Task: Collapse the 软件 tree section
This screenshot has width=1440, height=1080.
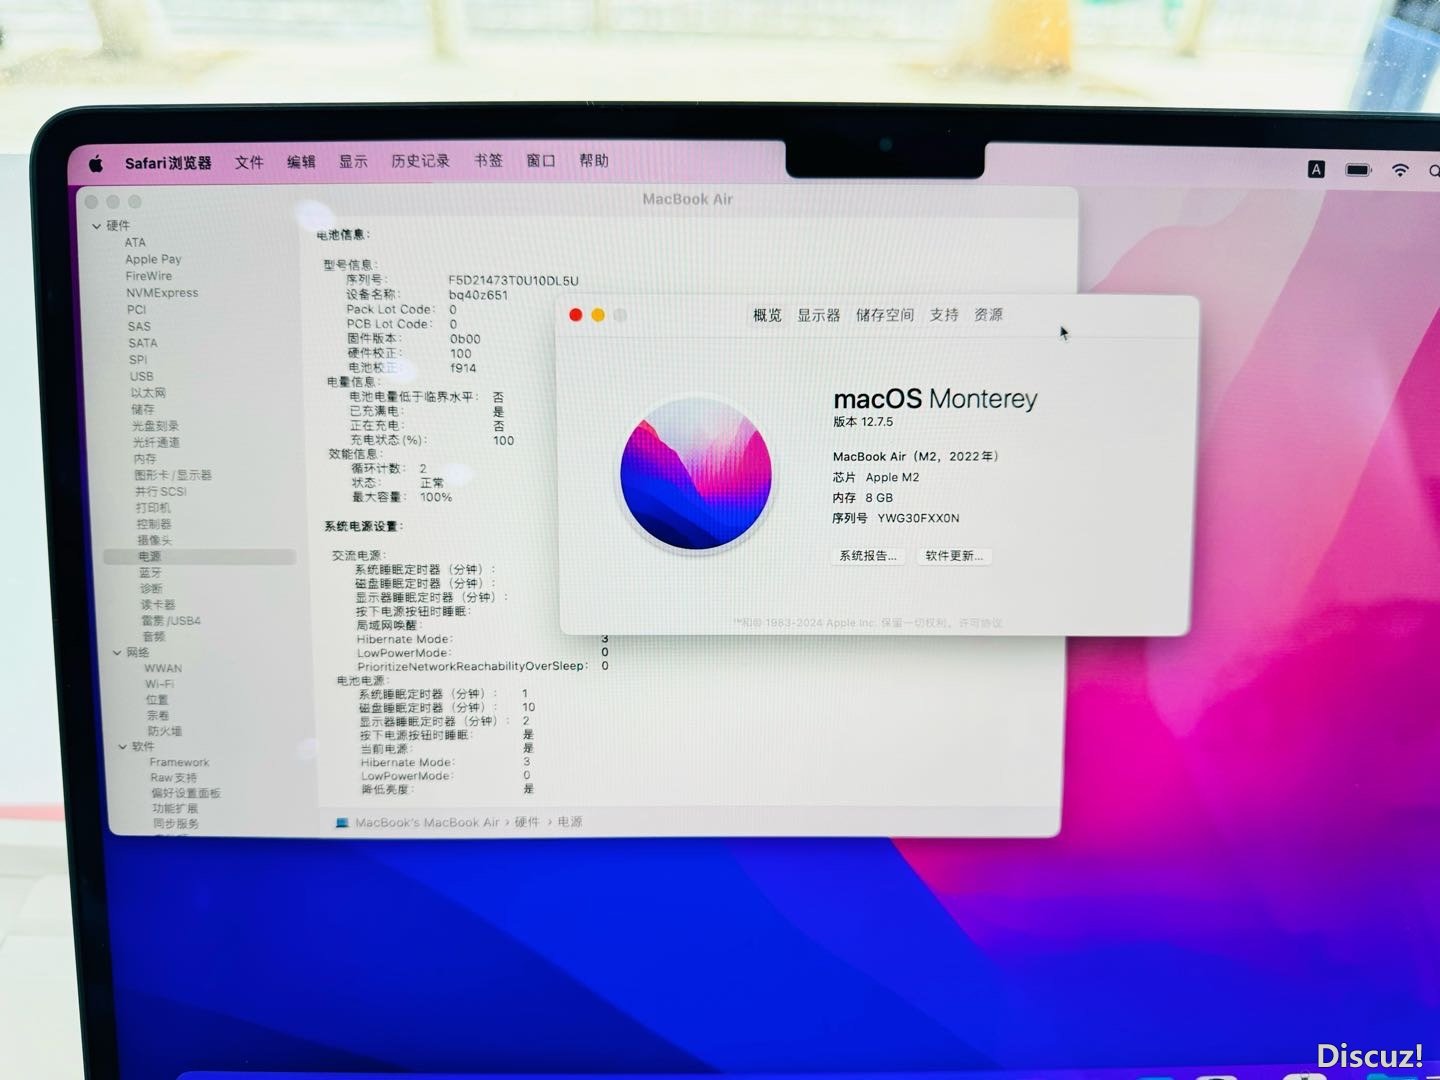Action: (x=123, y=746)
